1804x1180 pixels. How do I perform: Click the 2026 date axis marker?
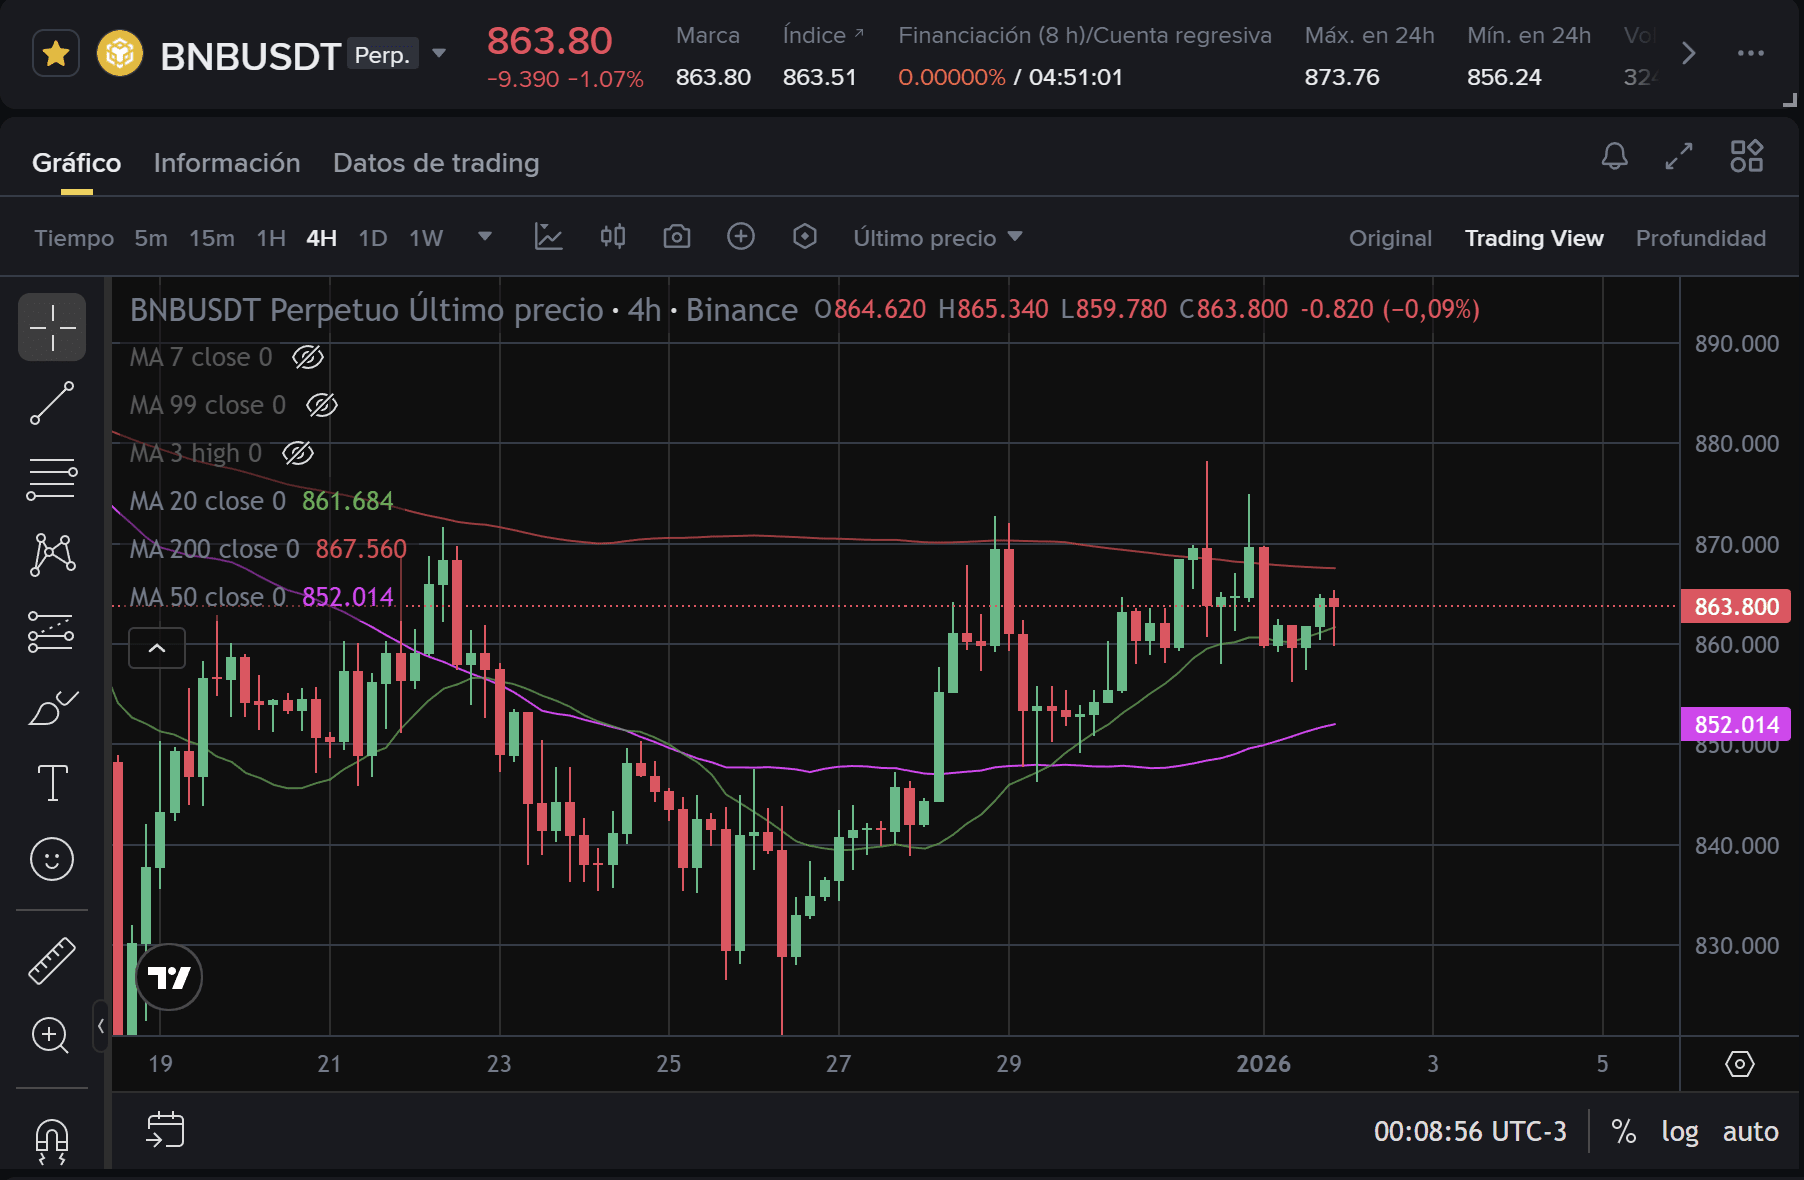pyautogui.click(x=1263, y=1064)
